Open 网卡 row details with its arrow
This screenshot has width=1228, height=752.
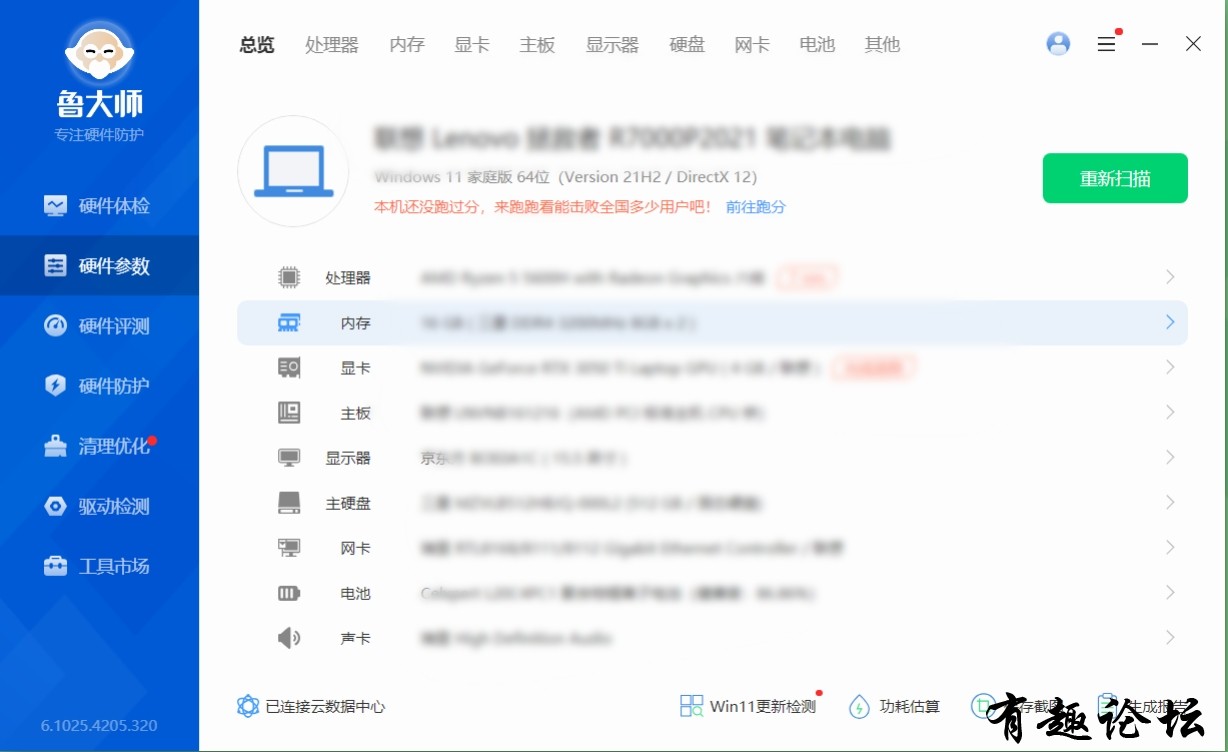[1170, 547]
